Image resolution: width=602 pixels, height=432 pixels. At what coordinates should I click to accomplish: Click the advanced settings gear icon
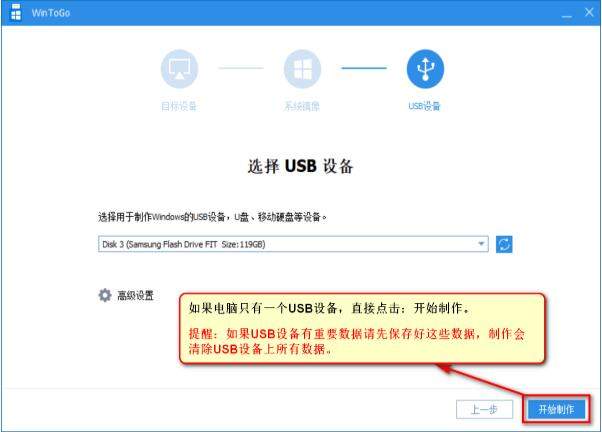tap(105, 295)
